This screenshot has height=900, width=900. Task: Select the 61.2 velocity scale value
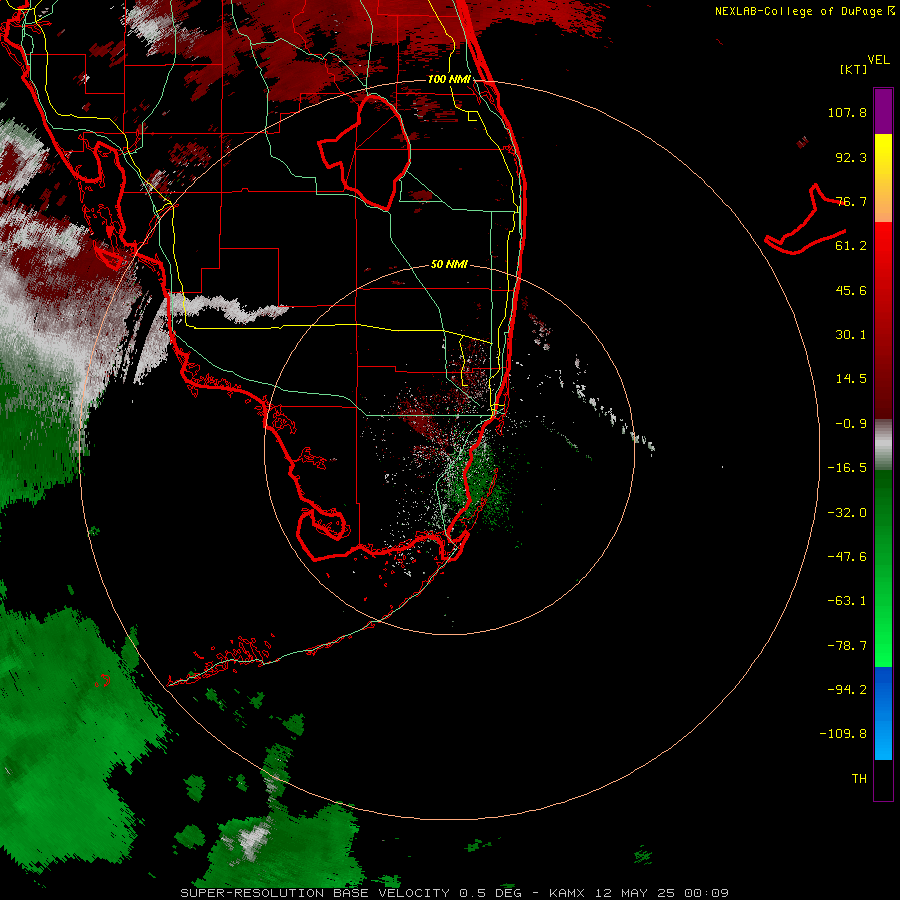pyautogui.click(x=851, y=246)
